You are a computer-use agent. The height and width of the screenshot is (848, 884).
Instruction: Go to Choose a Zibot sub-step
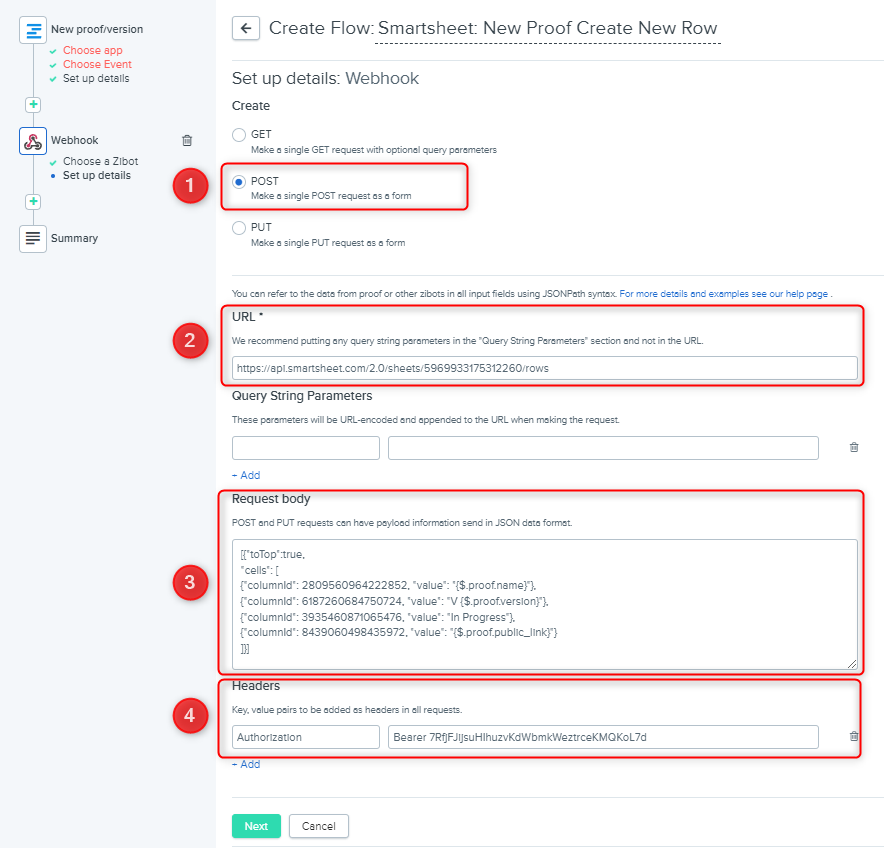click(x=100, y=161)
